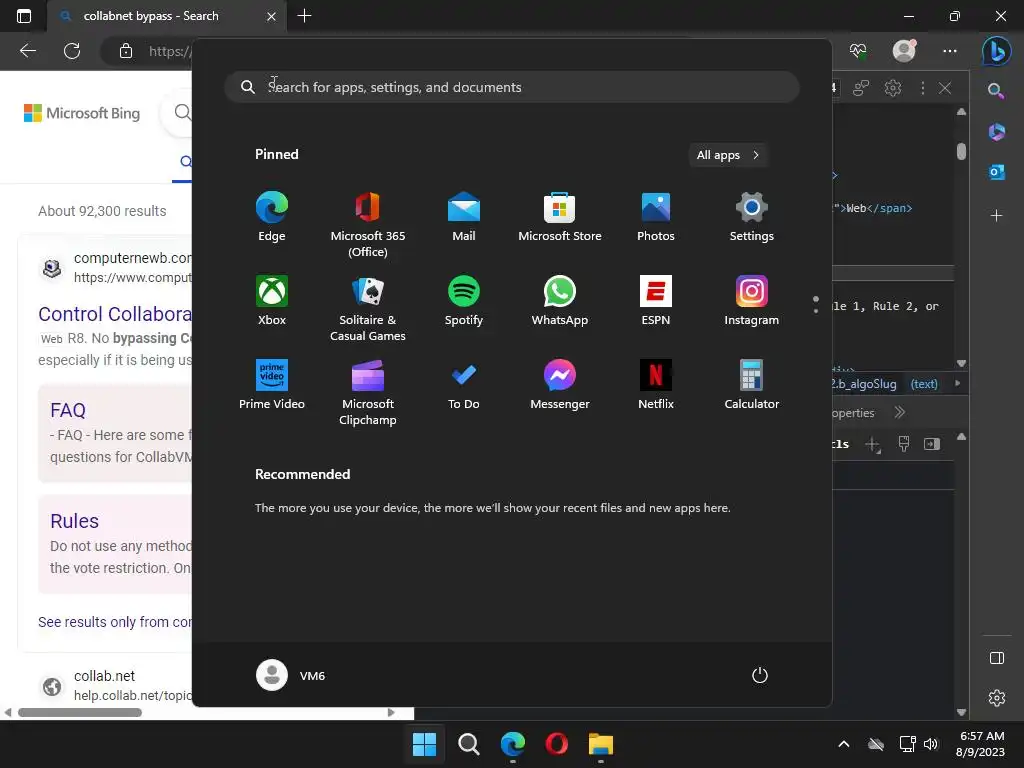Open the VM6 user account menu

[x=291, y=675]
